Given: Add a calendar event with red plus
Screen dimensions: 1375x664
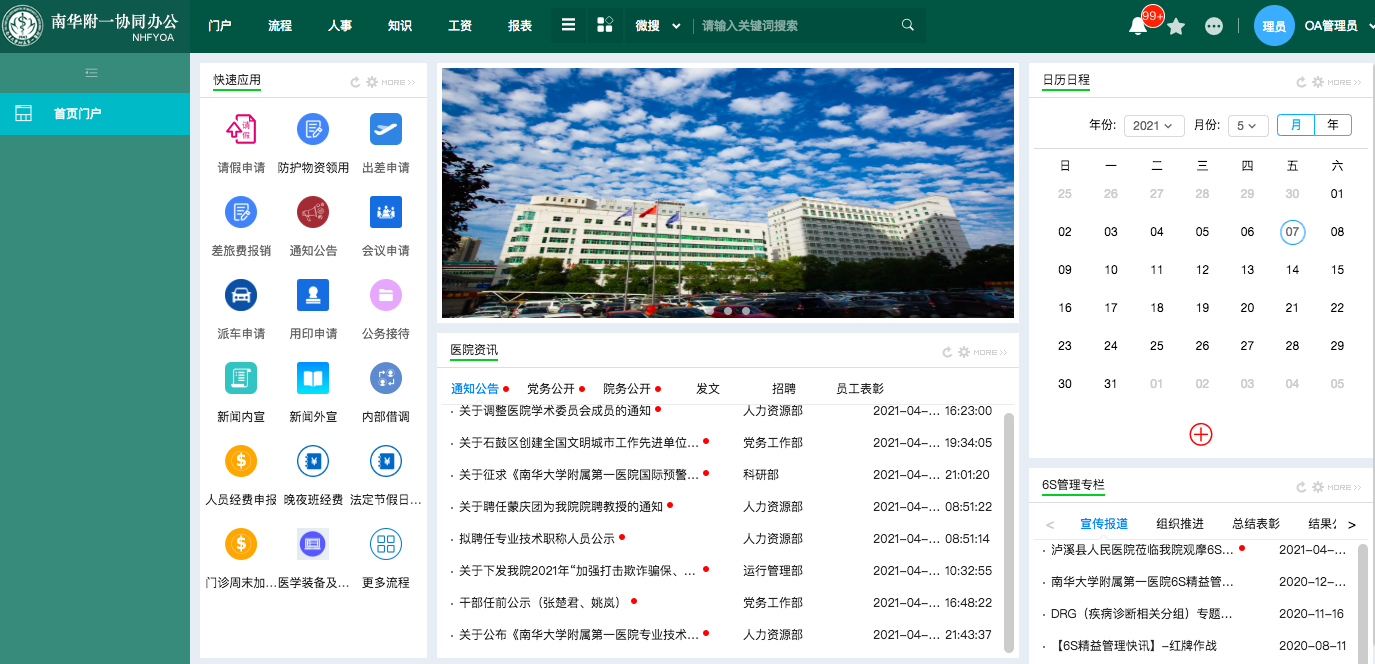Looking at the screenshot, I should click(x=1201, y=434).
